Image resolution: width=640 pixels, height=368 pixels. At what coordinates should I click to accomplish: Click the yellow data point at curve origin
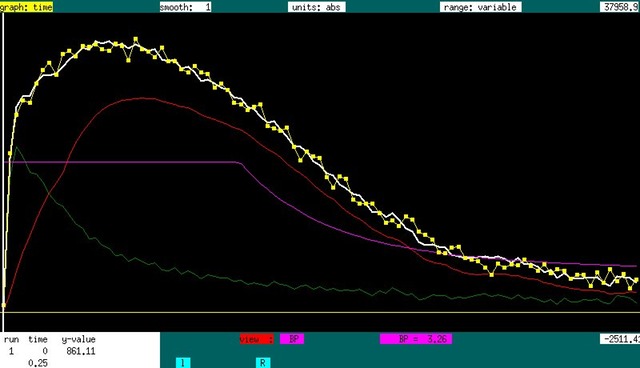4,305
